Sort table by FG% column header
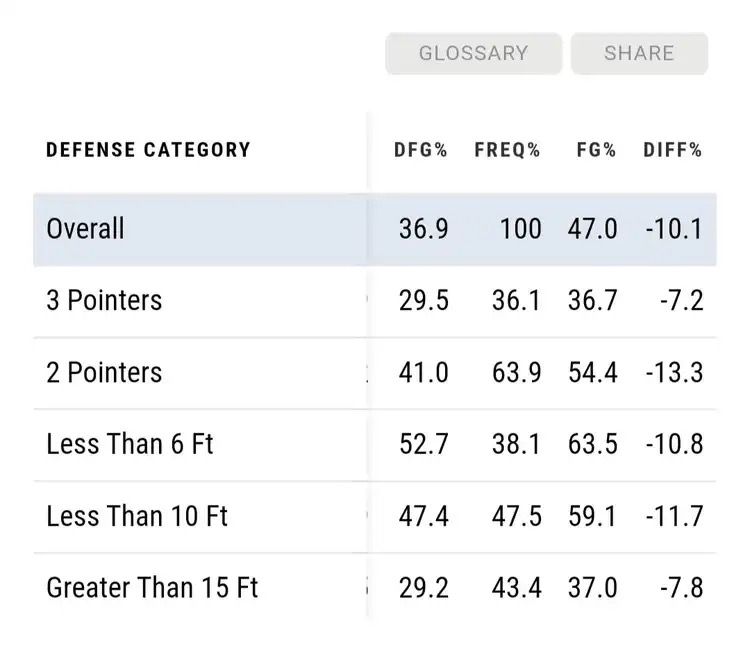The height and width of the screenshot is (654, 750). tap(596, 151)
